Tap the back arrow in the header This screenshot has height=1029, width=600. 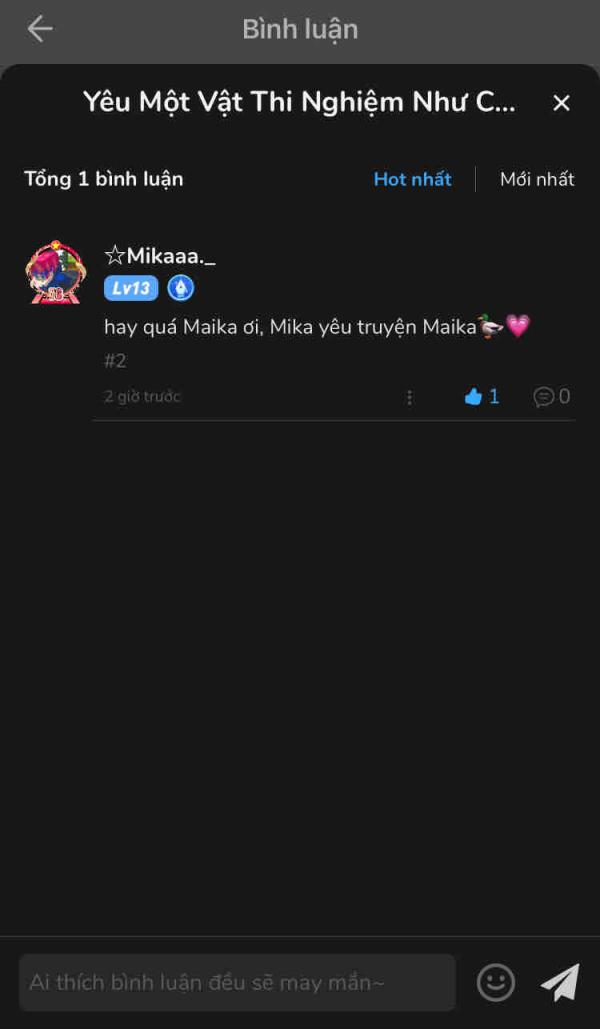pos(40,29)
